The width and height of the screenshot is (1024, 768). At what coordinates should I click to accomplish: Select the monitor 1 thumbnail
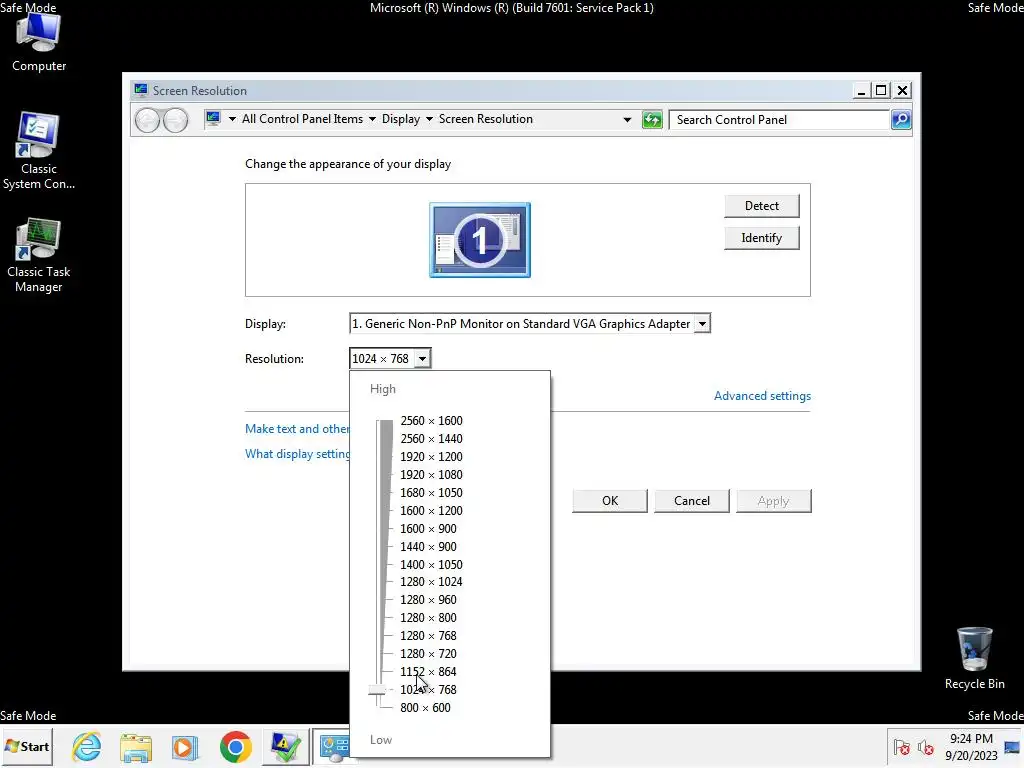[480, 240]
